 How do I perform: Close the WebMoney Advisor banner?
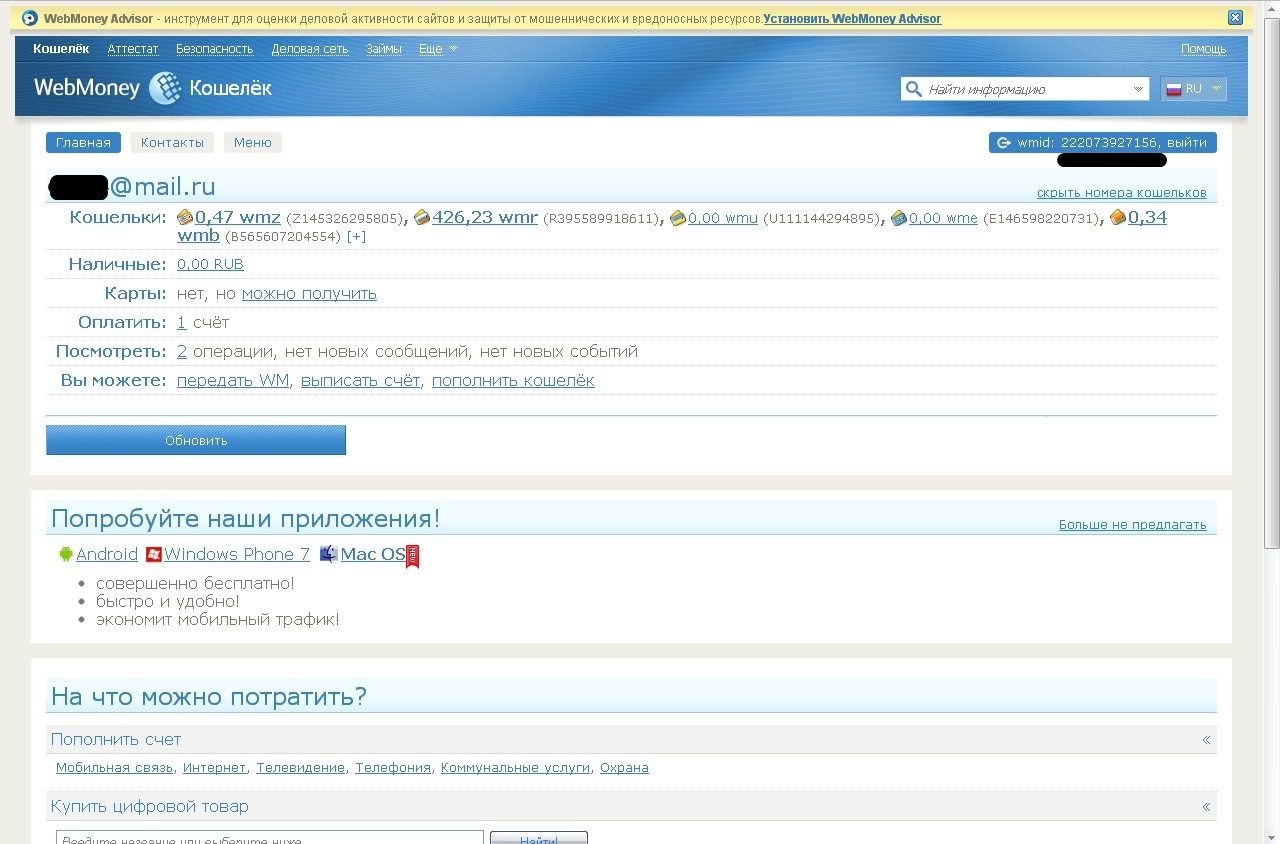coord(1235,18)
